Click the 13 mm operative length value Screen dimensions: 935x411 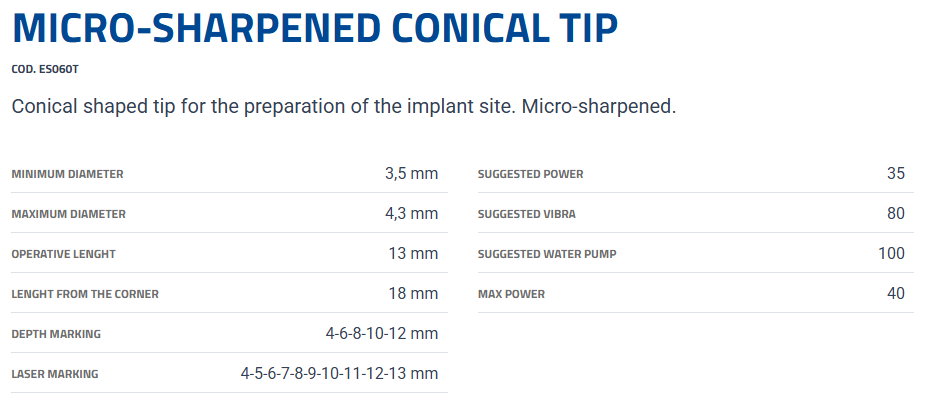click(x=413, y=253)
